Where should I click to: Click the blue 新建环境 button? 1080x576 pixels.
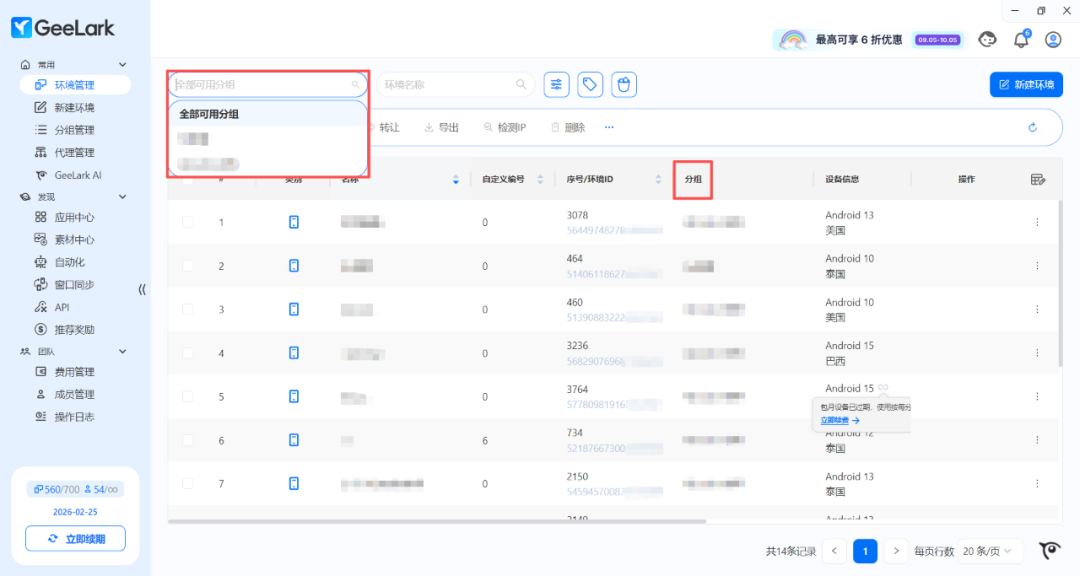point(1026,85)
